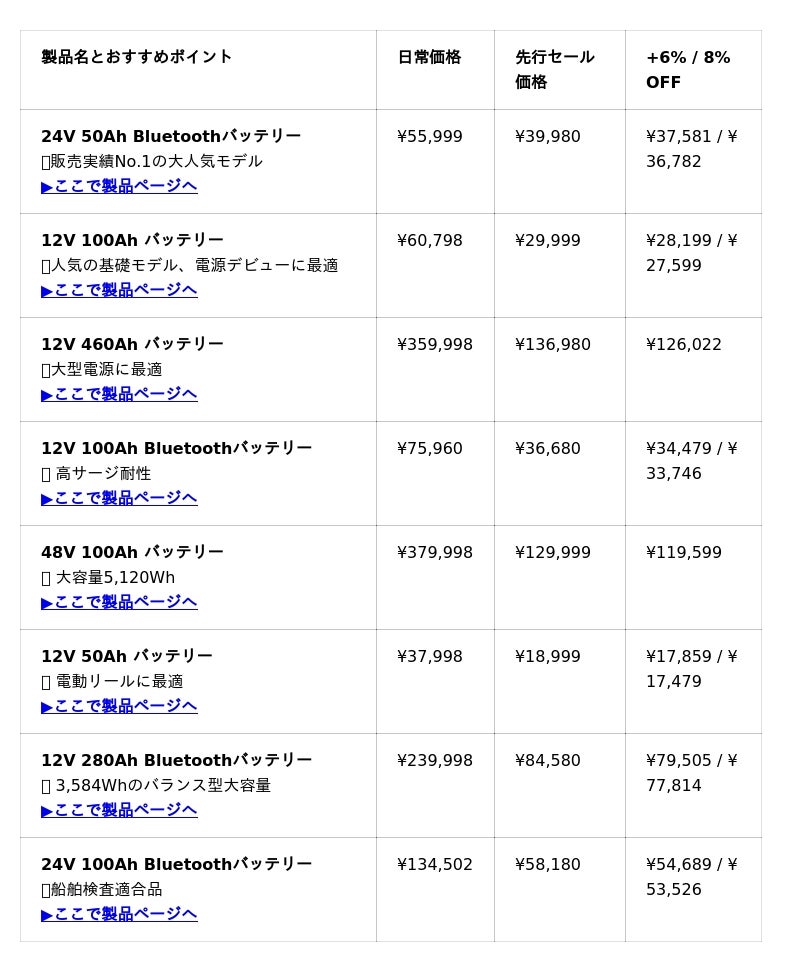Screen dimensions: 800x972
Task: Click the 12V 460Ah バッテリー product title
Action: [132, 344]
